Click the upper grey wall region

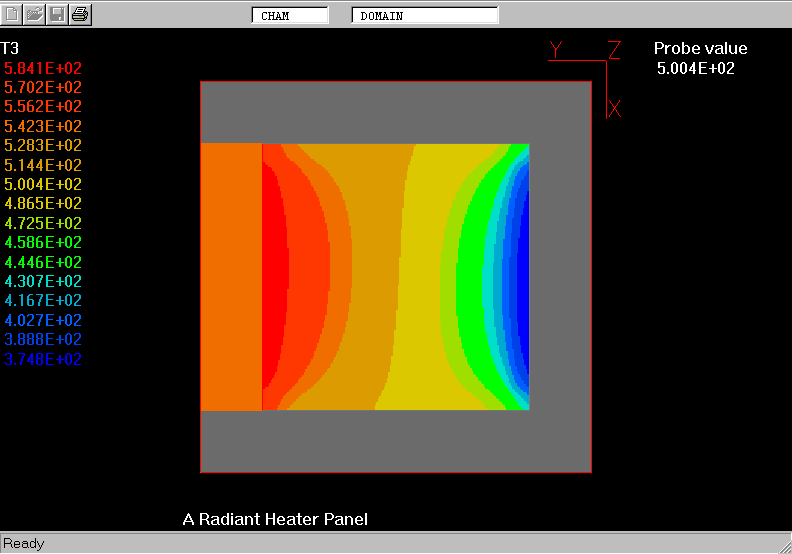tap(396, 112)
